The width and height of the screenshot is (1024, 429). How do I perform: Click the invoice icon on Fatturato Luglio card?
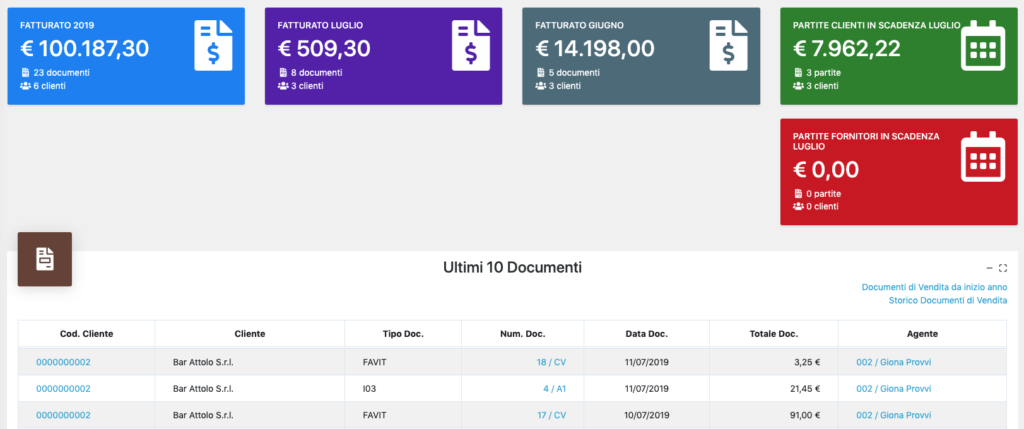(471, 45)
